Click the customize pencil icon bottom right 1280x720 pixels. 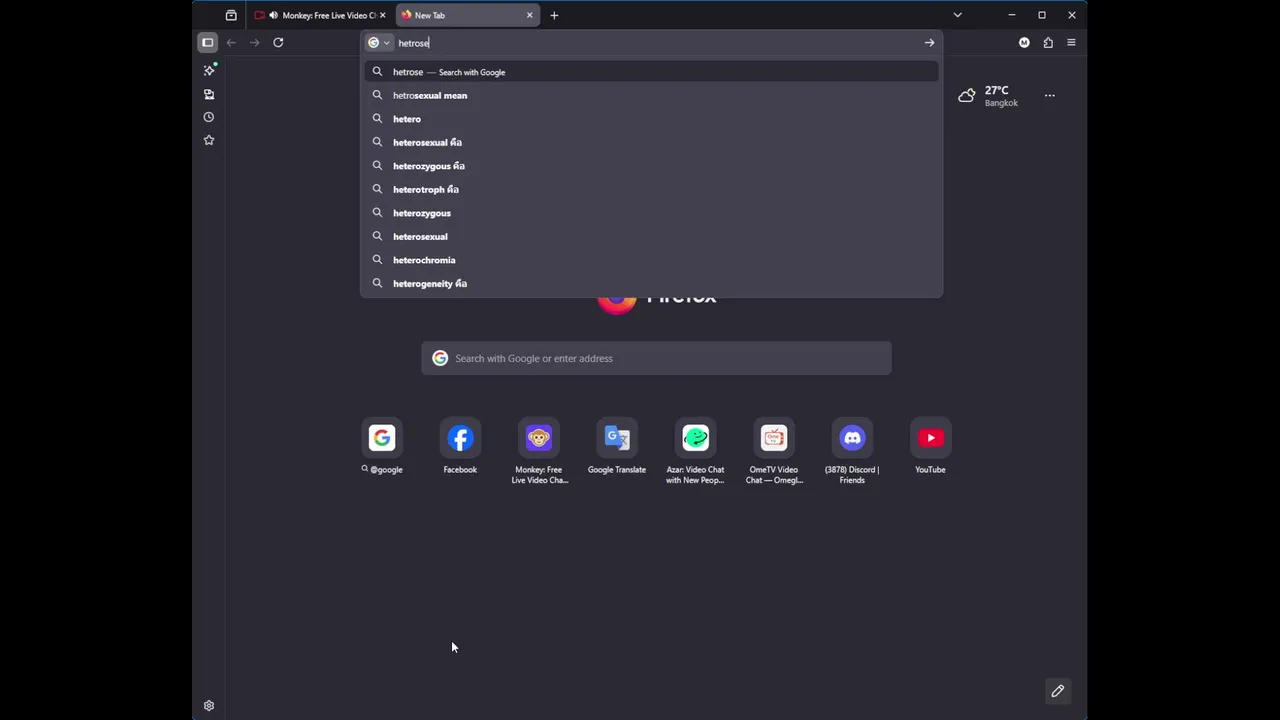click(x=1057, y=691)
